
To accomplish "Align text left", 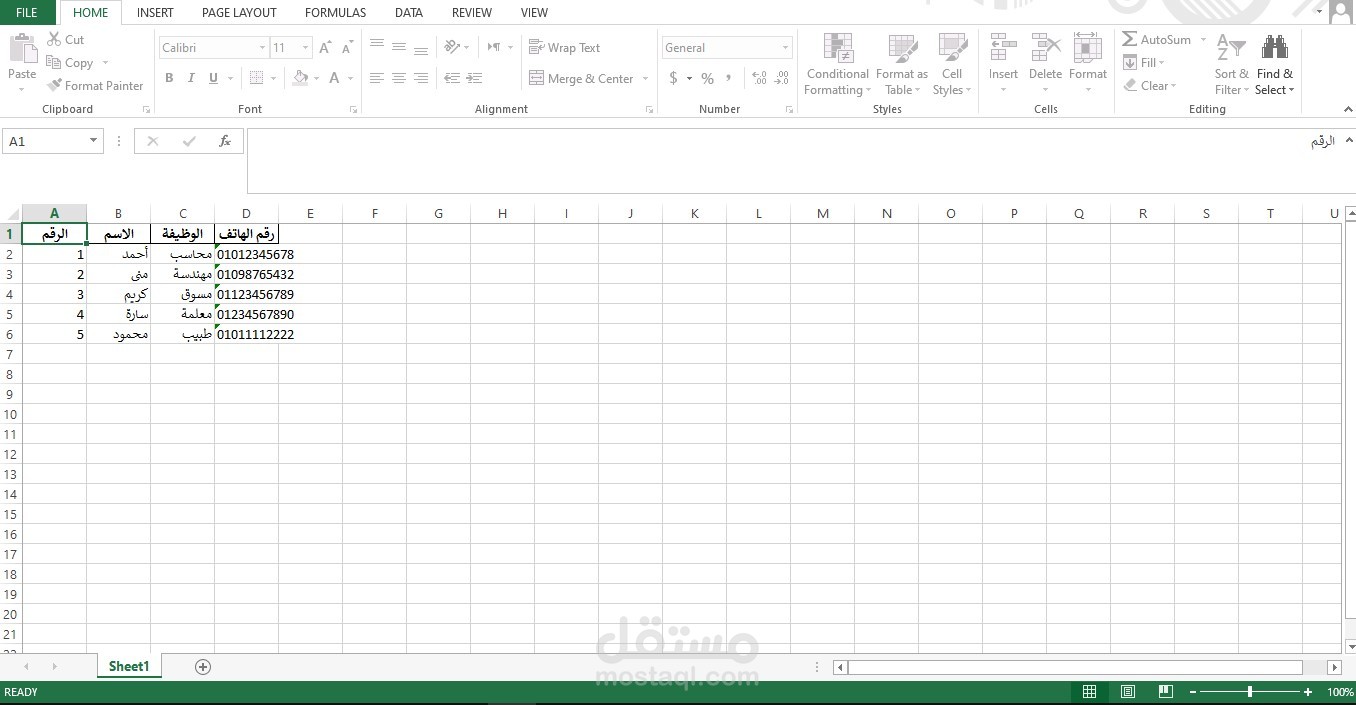I will point(377,78).
